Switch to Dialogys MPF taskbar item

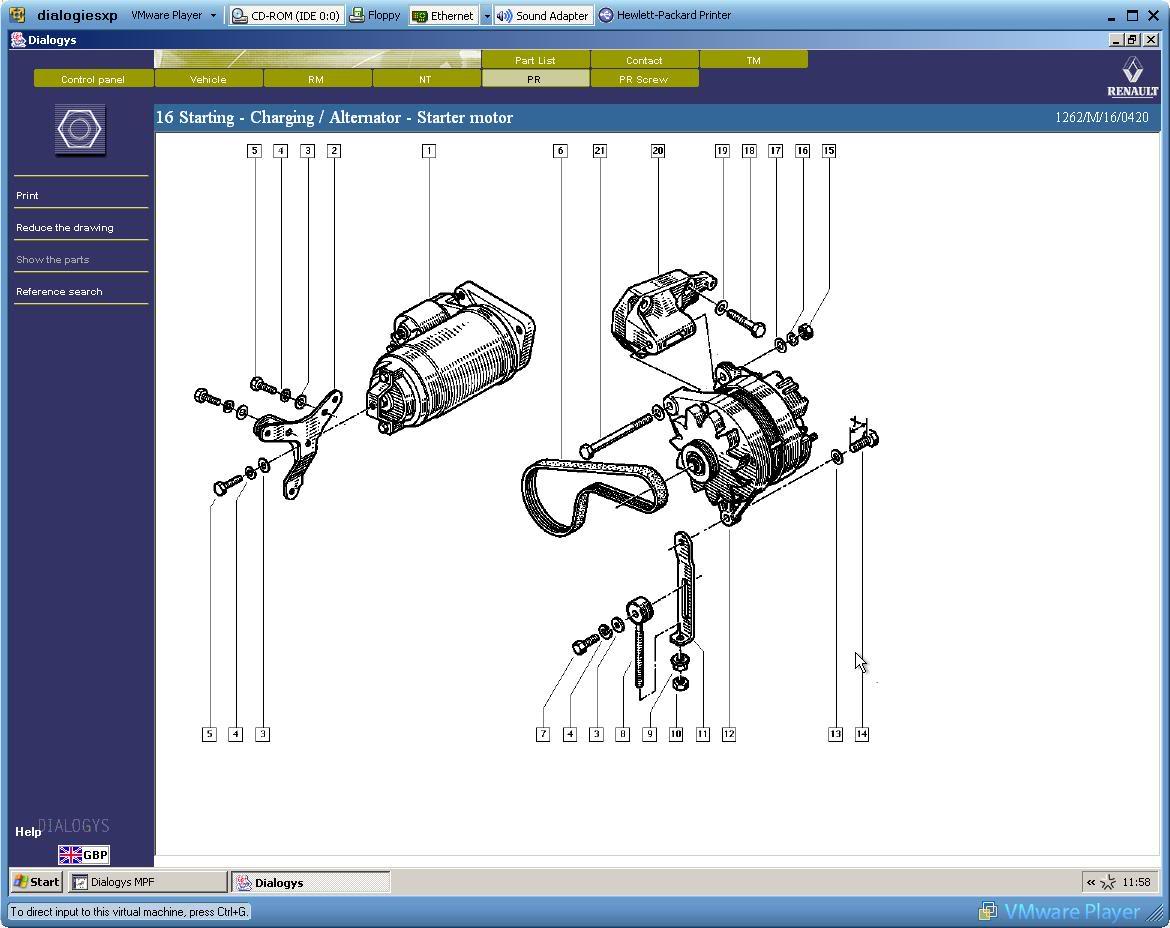click(148, 882)
